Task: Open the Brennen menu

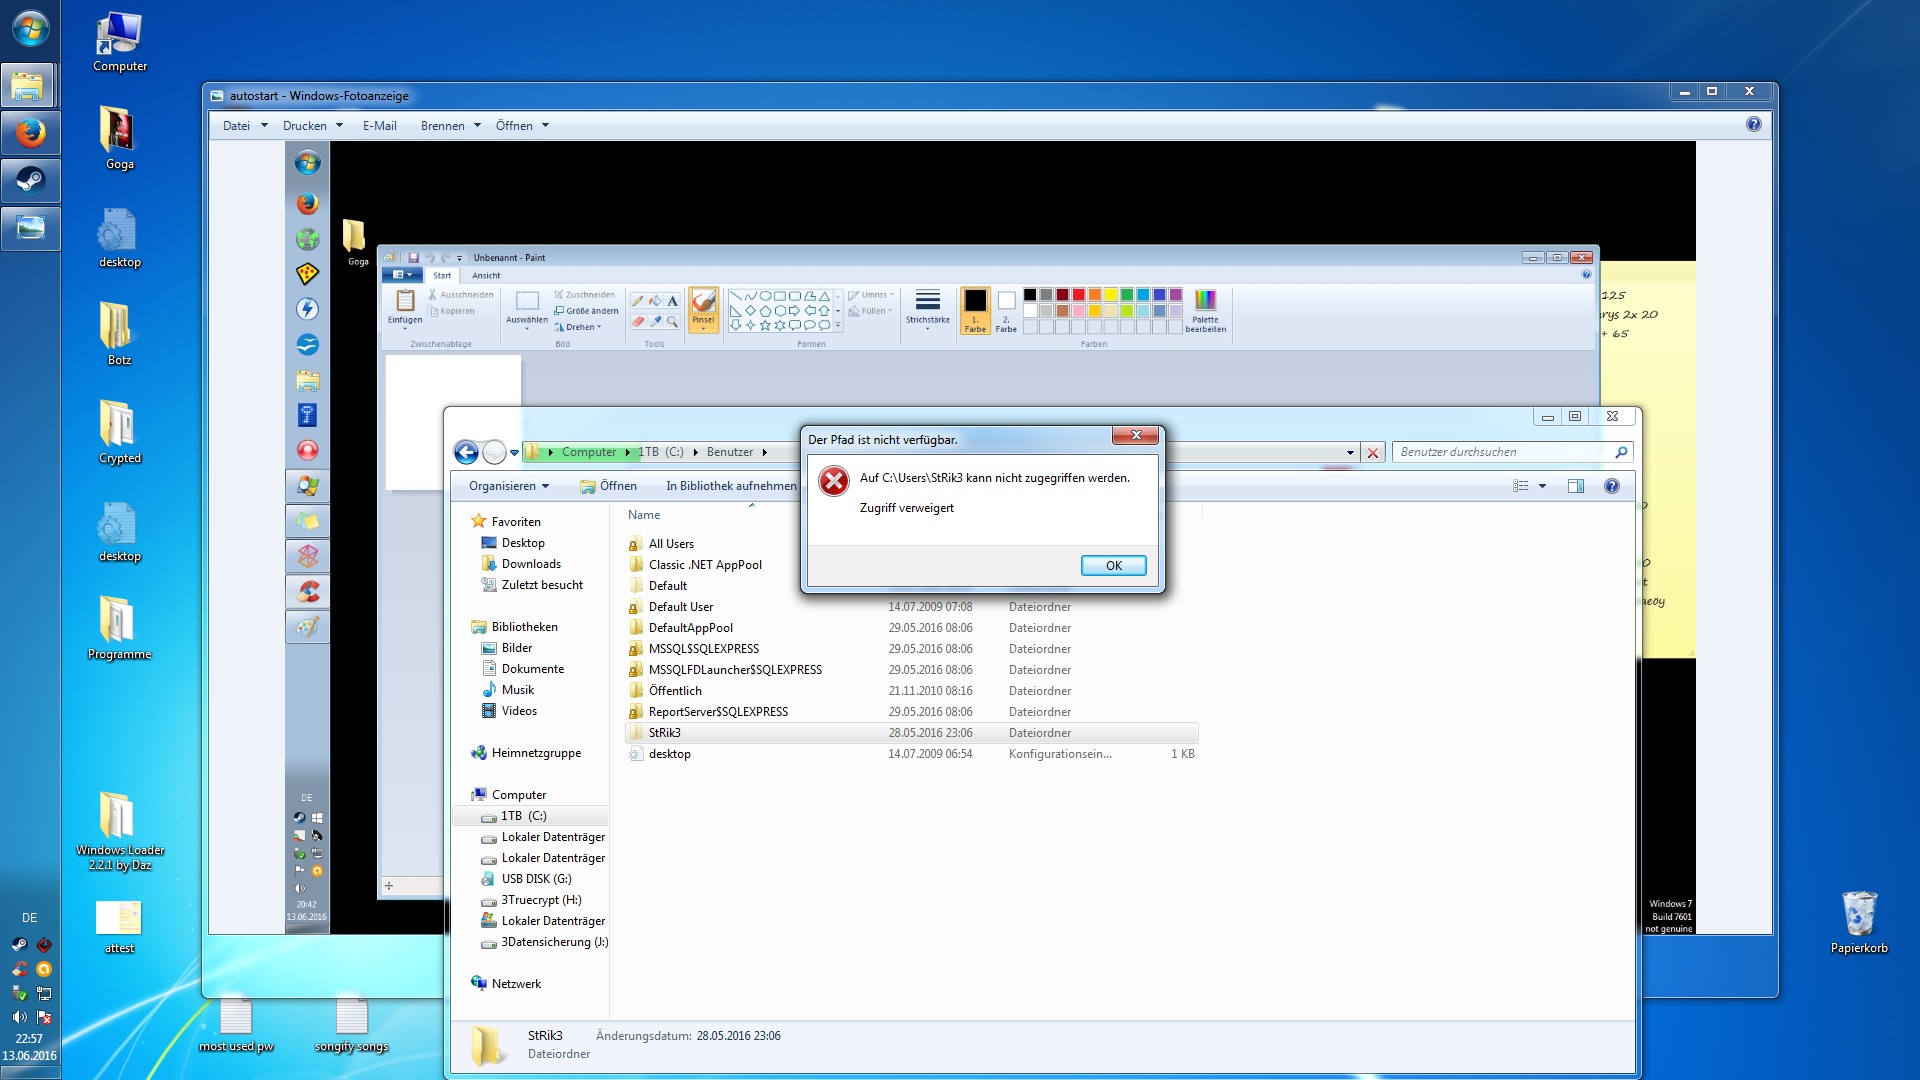Action: coord(443,126)
